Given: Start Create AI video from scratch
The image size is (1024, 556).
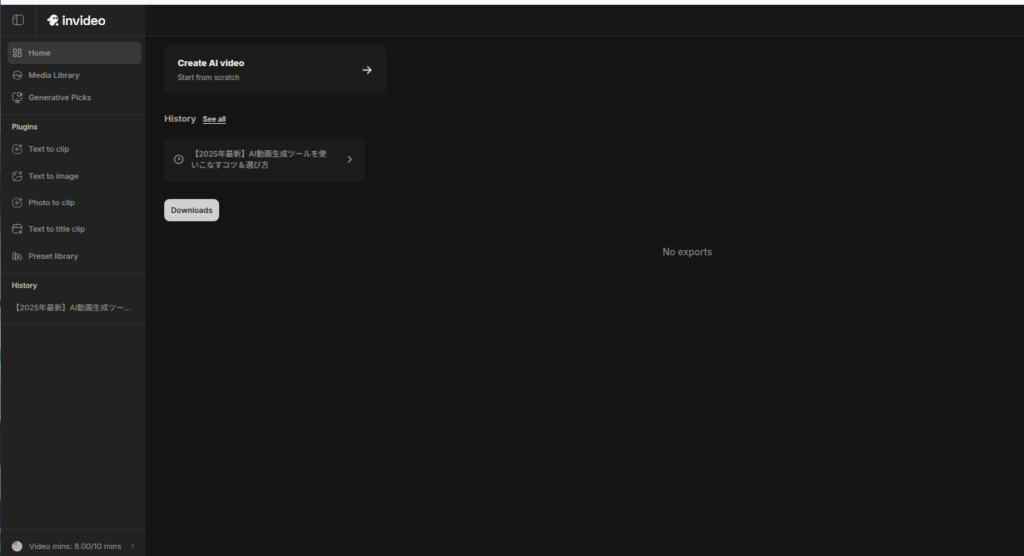Looking at the screenshot, I should pyautogui.click(x=276, y=70).
